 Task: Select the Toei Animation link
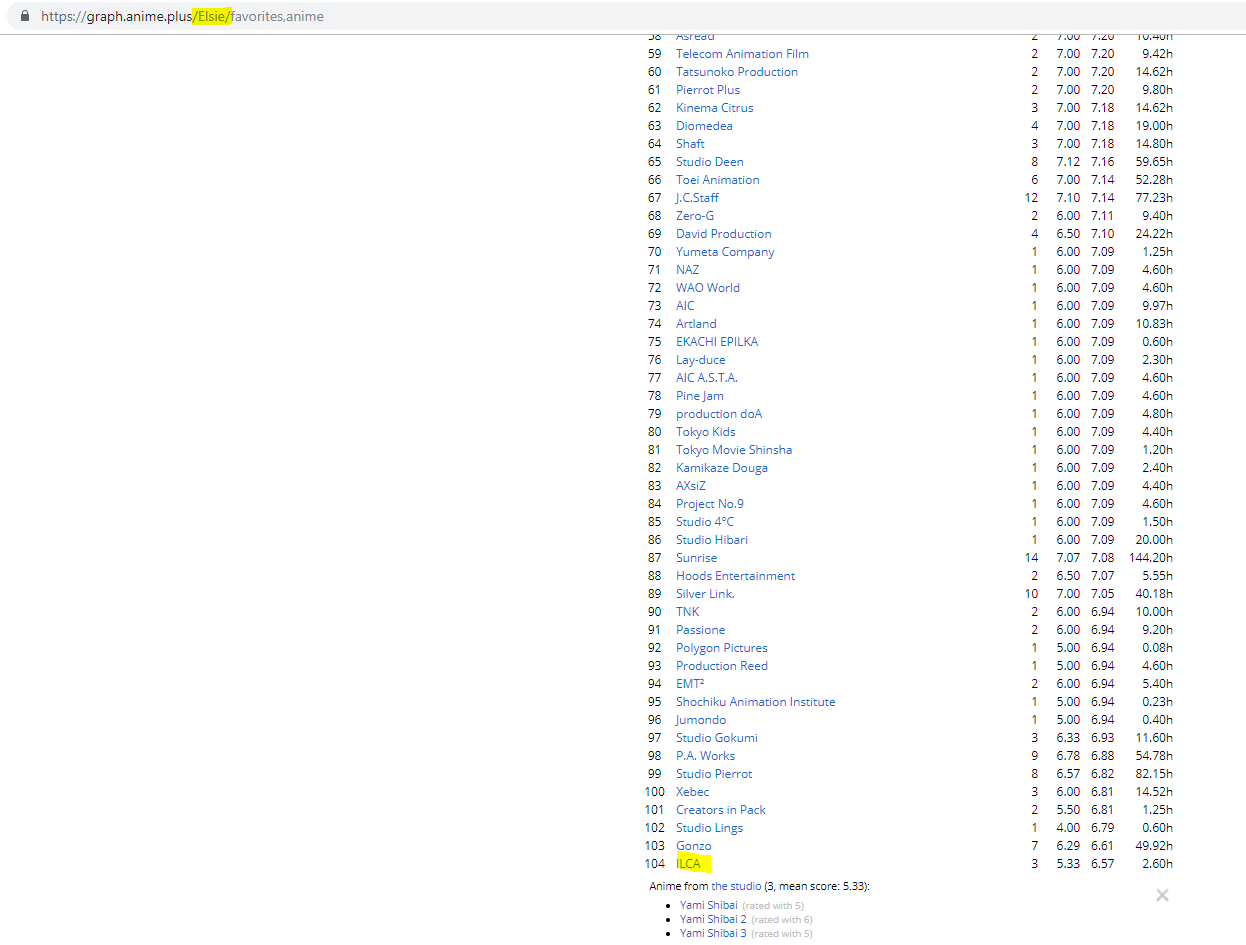(x=717, y=180)
